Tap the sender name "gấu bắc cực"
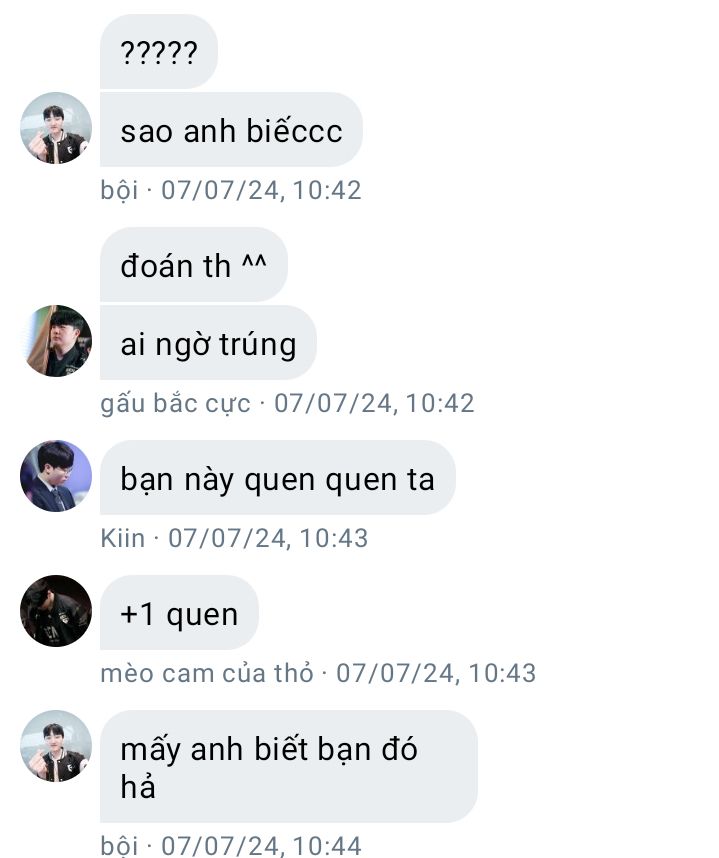The width and height of the screenshot is (719, 858). point(175,403)
